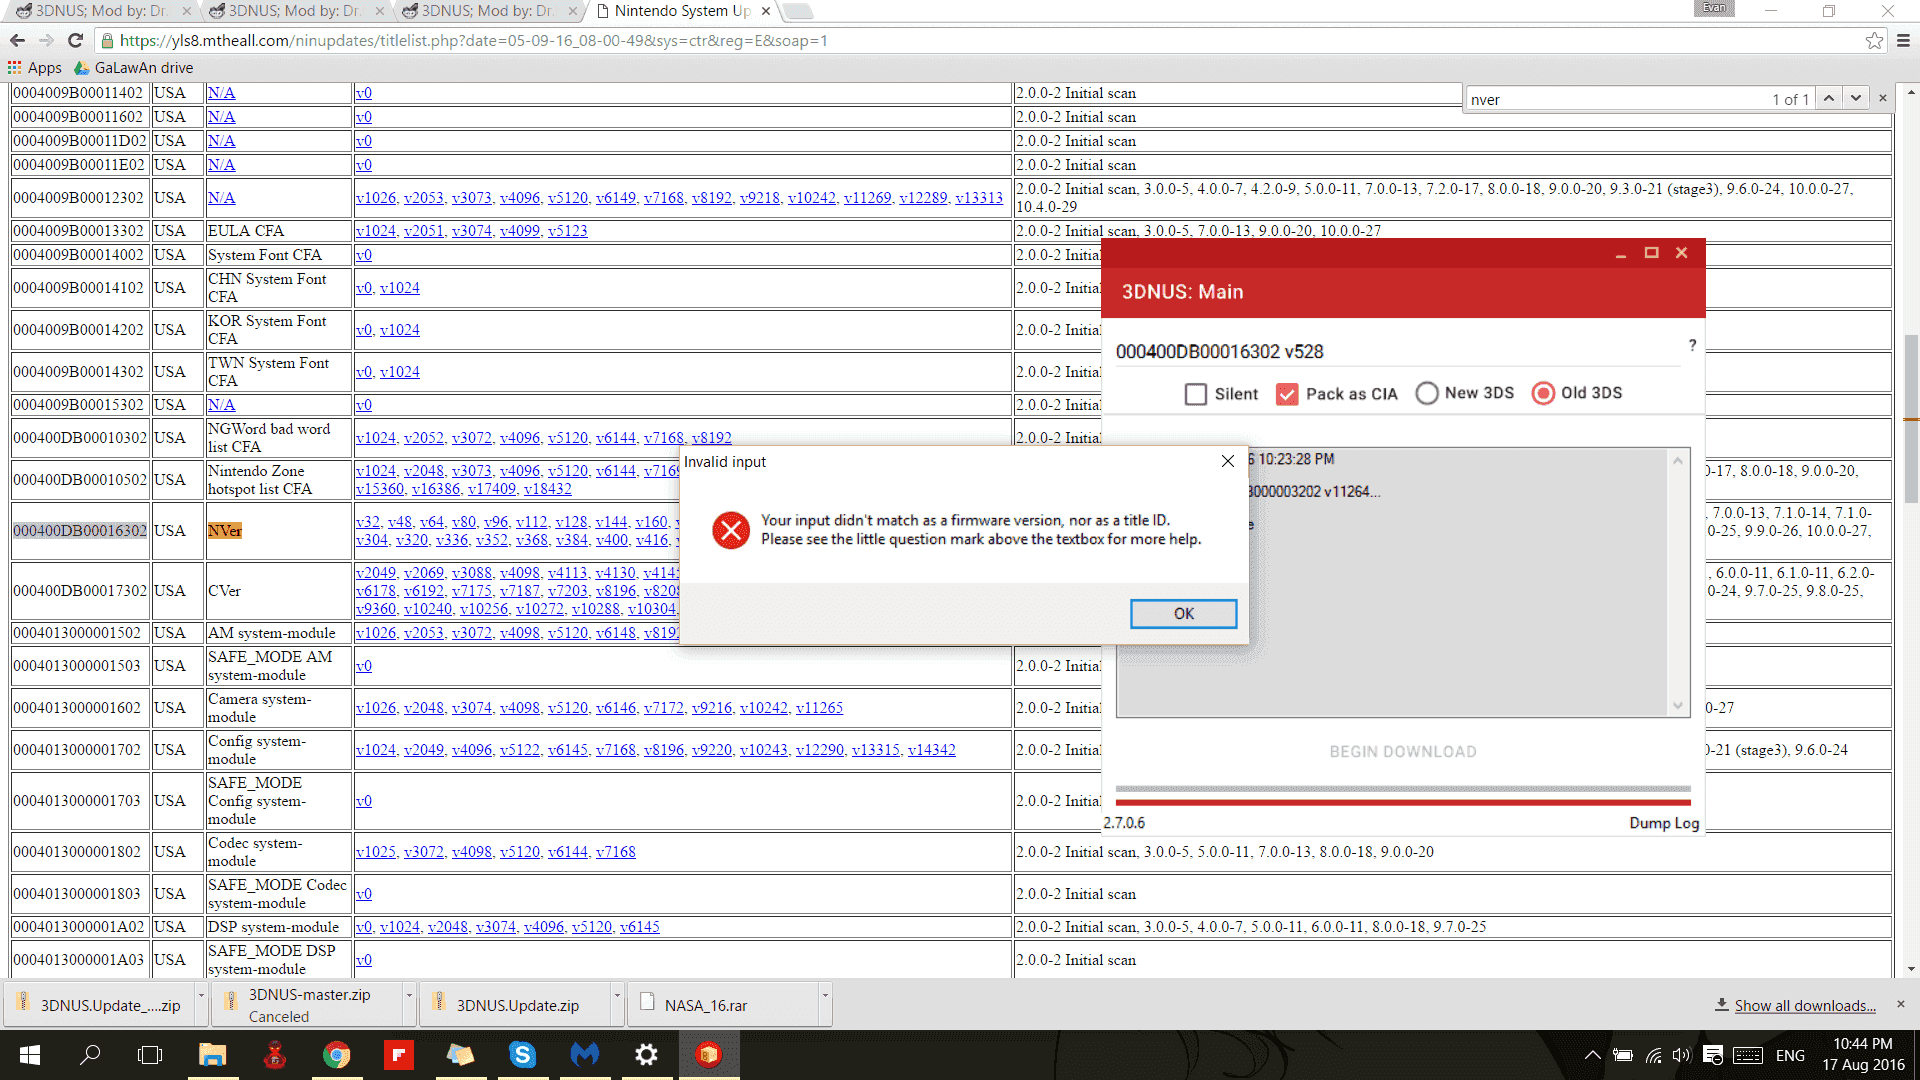Open help question mark in 3DNUS
Screen dimensions: 1920x1080
(x=1692, y=345)
